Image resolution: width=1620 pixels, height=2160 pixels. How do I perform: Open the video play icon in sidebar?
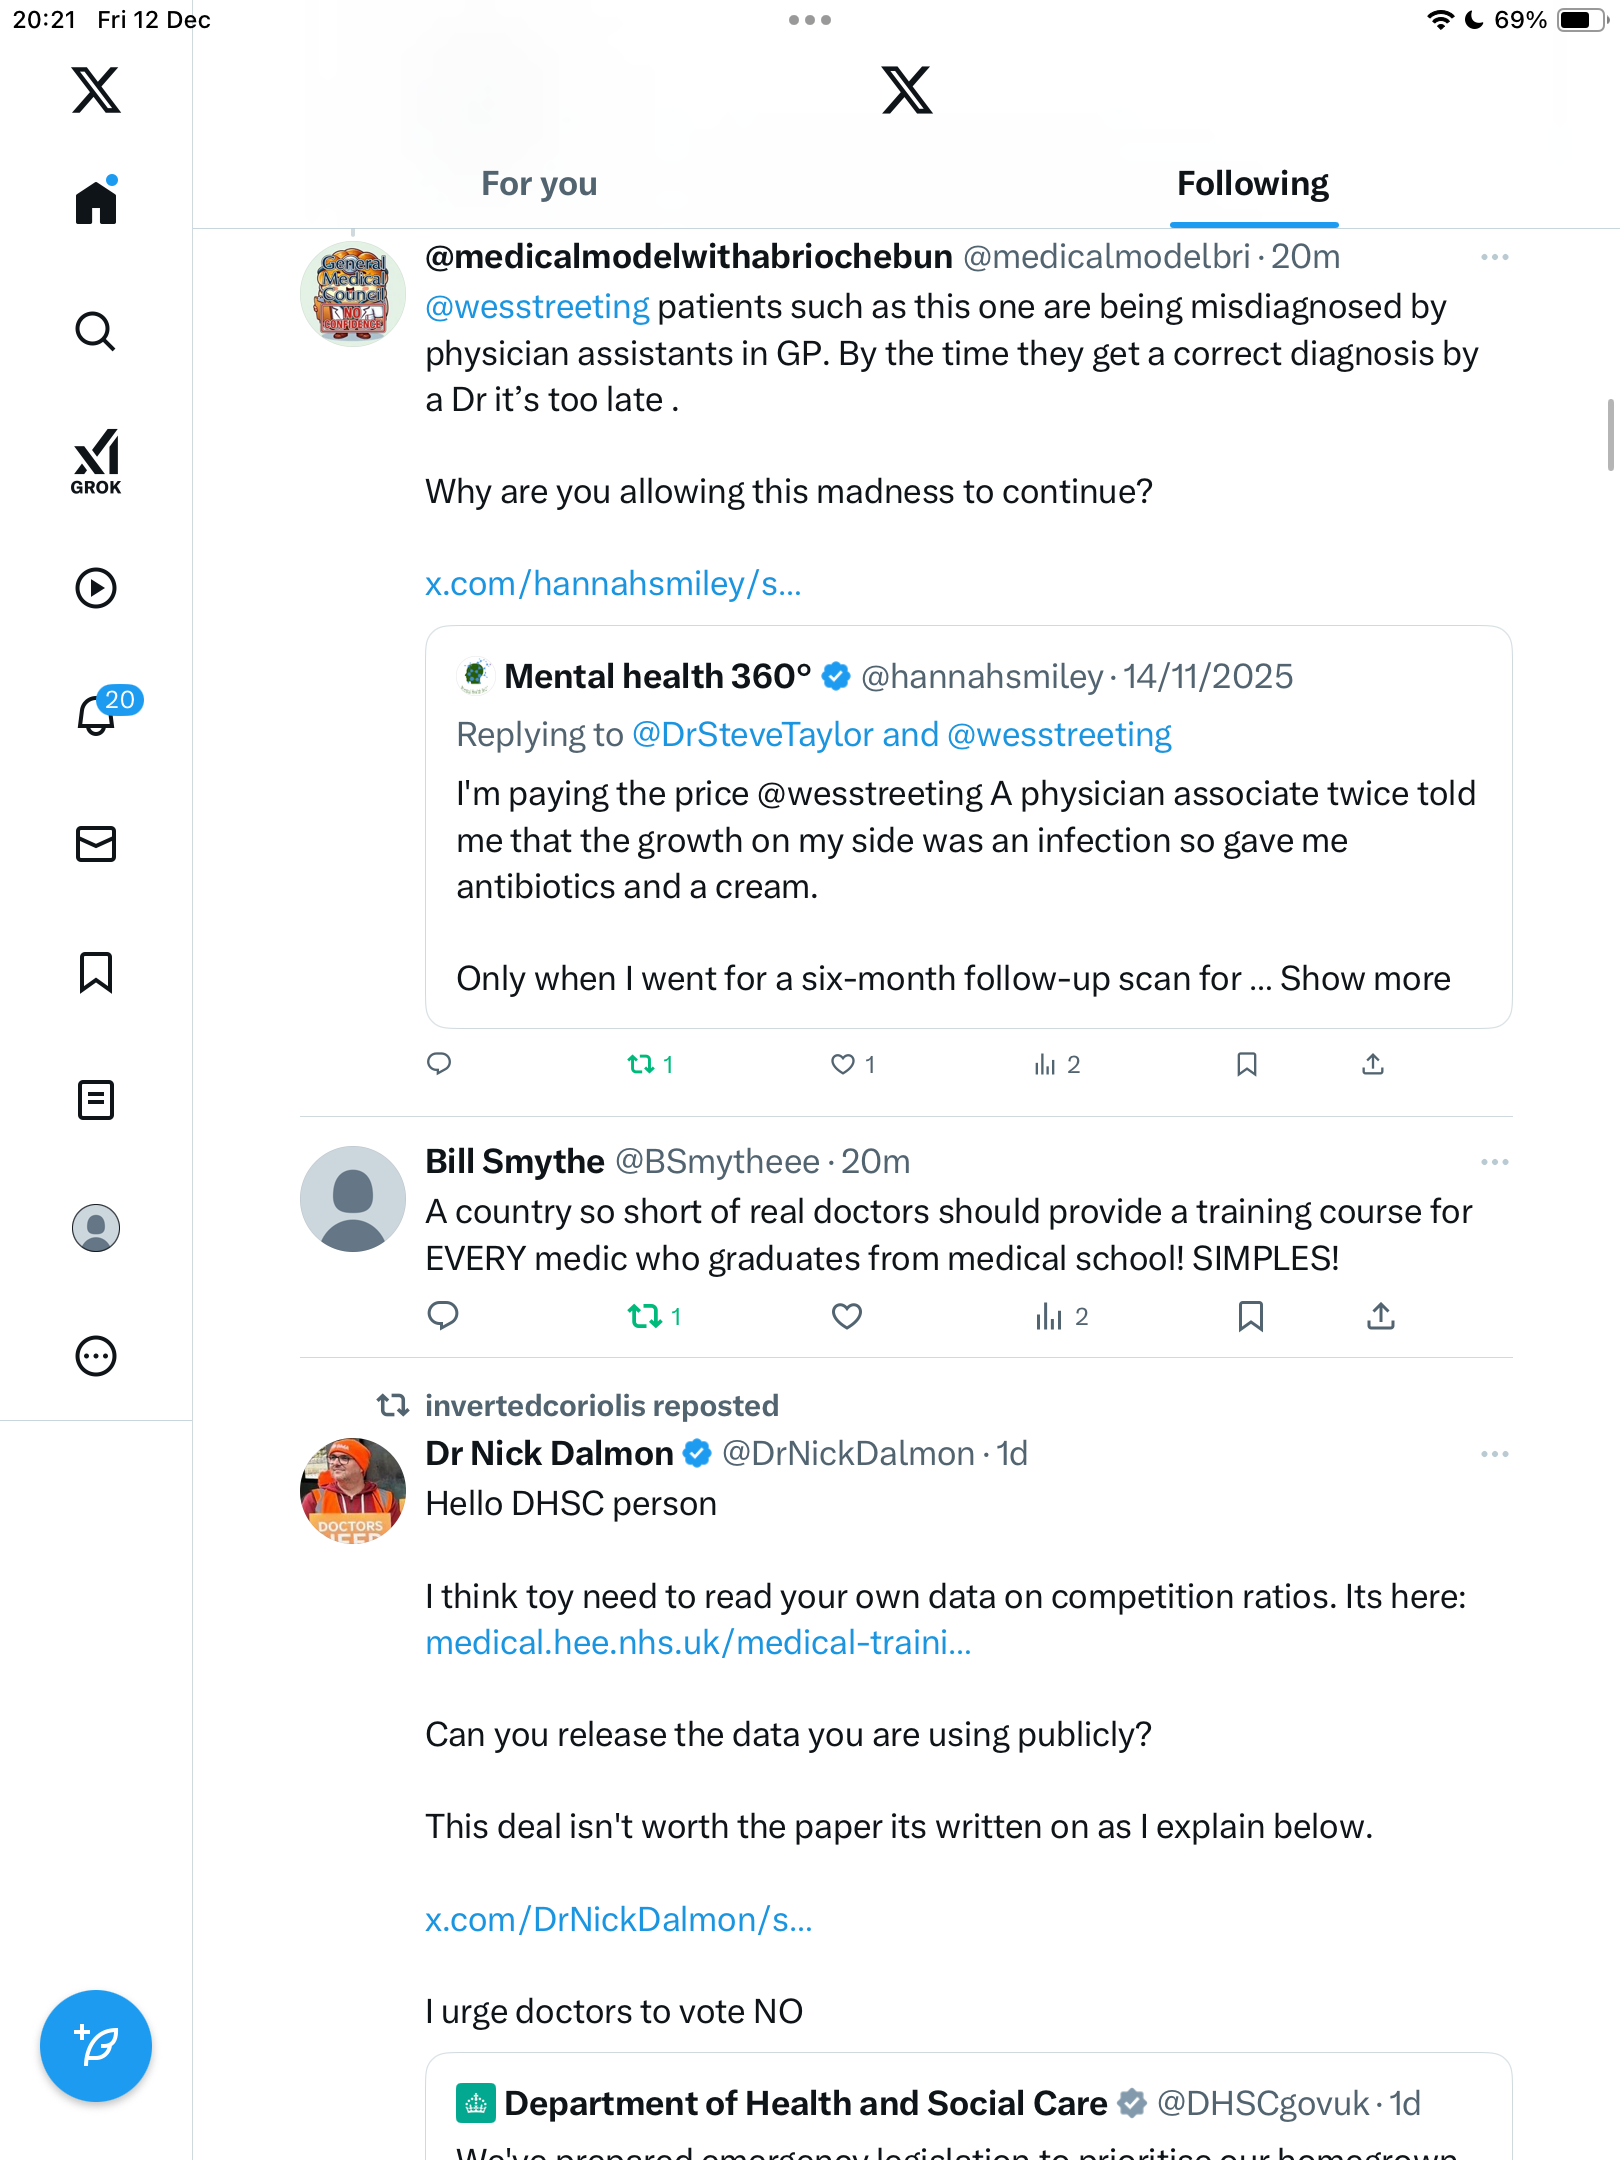pos(96,588)
